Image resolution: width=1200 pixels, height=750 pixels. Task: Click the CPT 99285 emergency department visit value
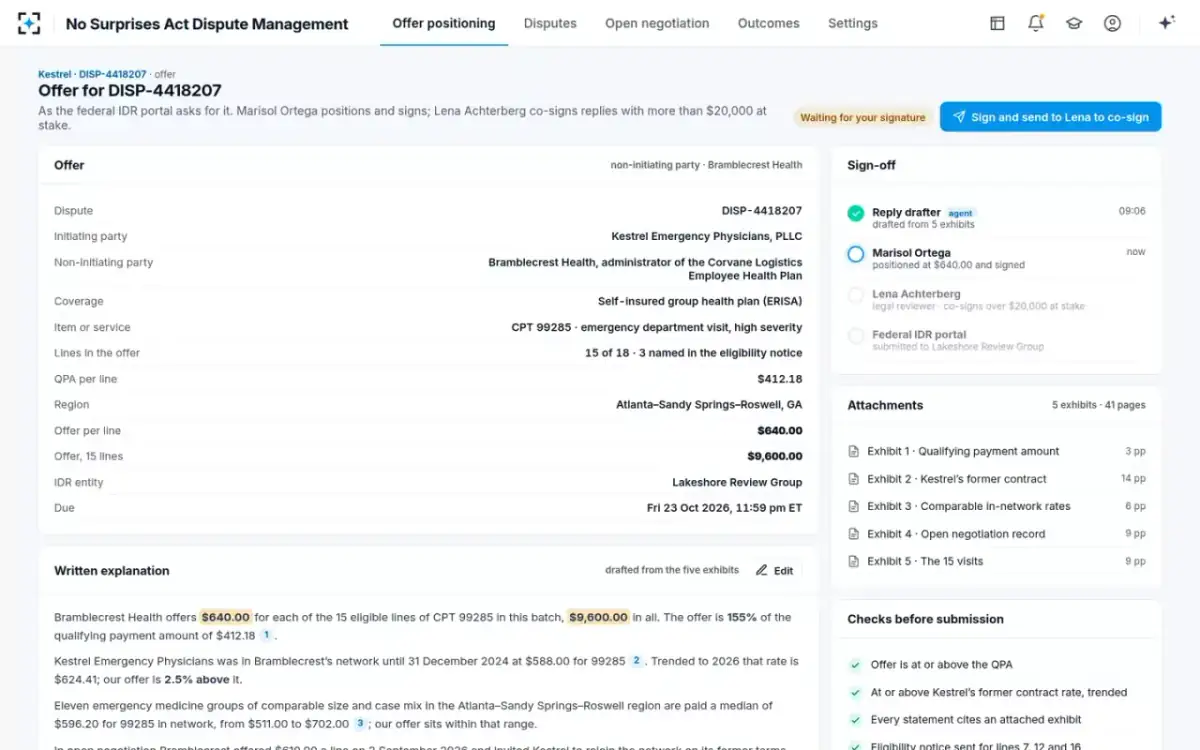click(657, 327)
